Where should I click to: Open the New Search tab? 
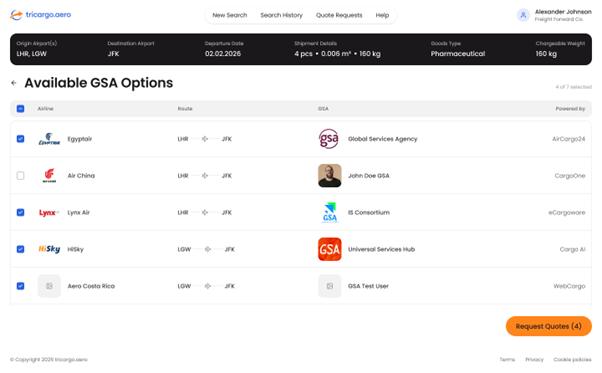(230, 15)
